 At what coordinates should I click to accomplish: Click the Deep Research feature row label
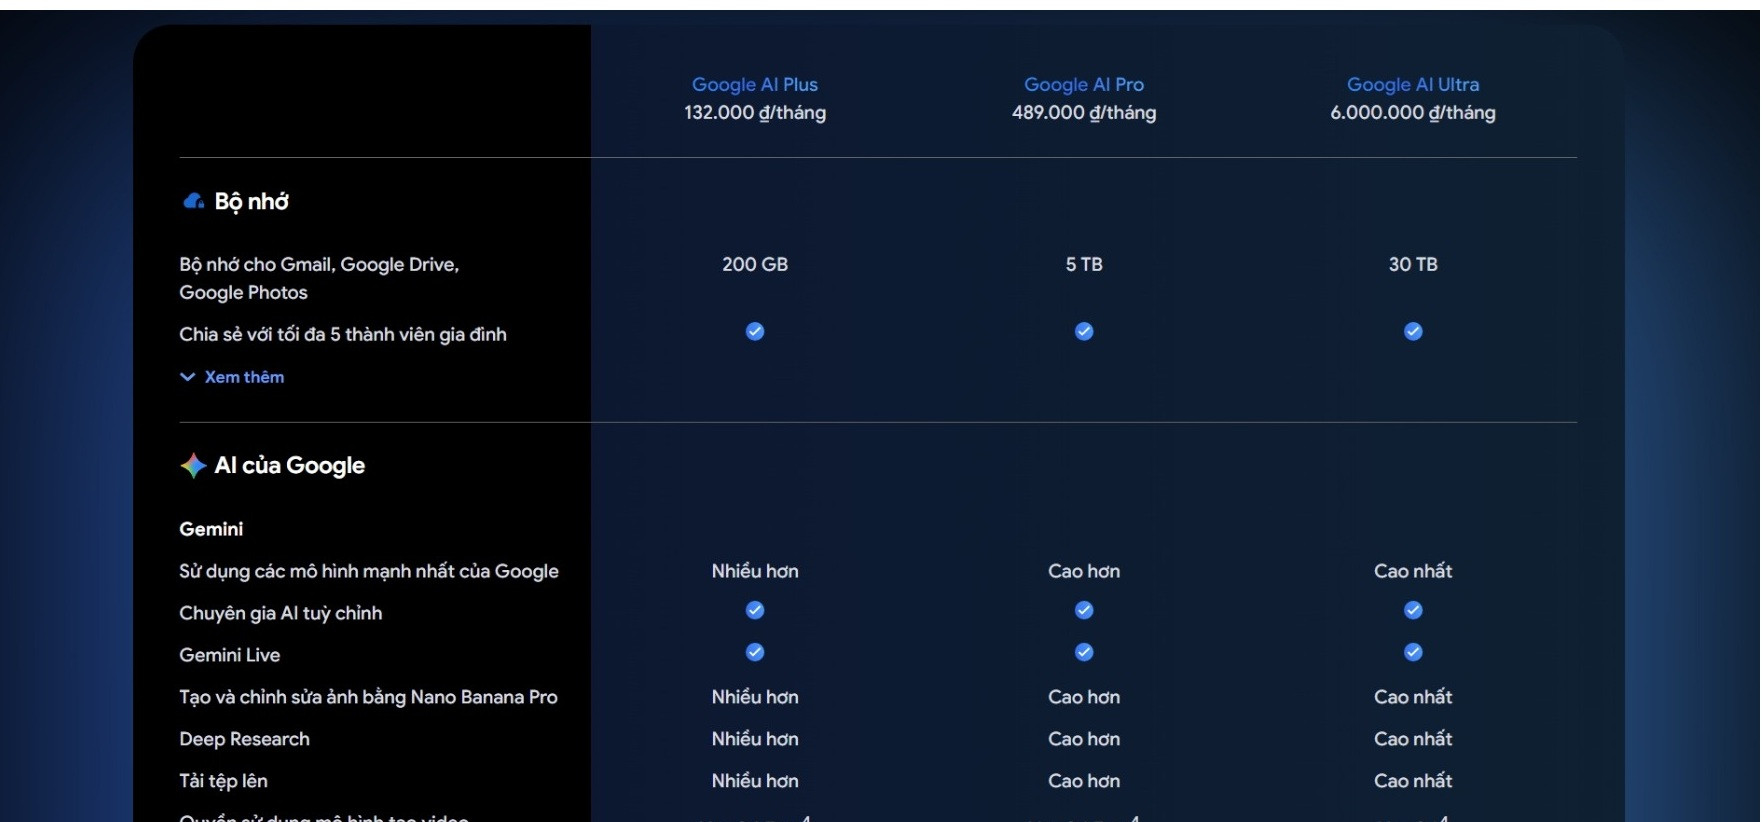point(245,739)
